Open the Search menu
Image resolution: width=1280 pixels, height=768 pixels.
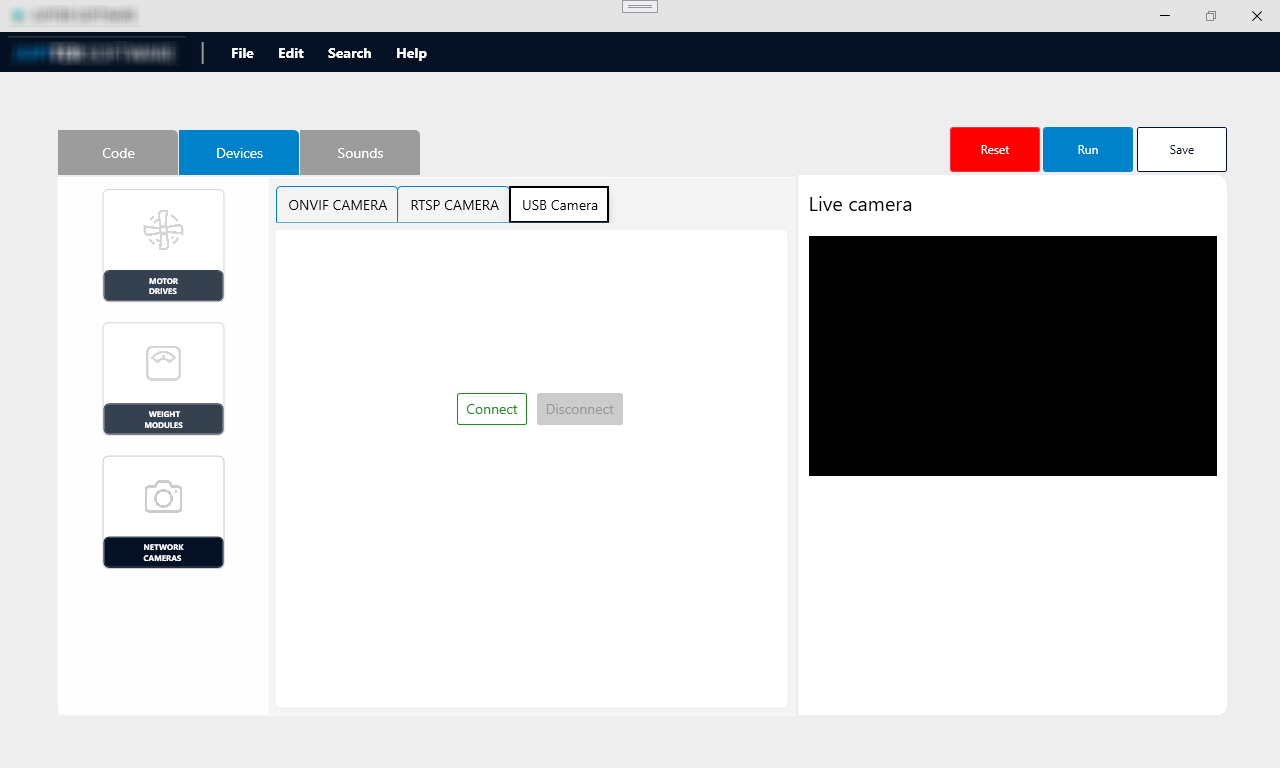349,53
